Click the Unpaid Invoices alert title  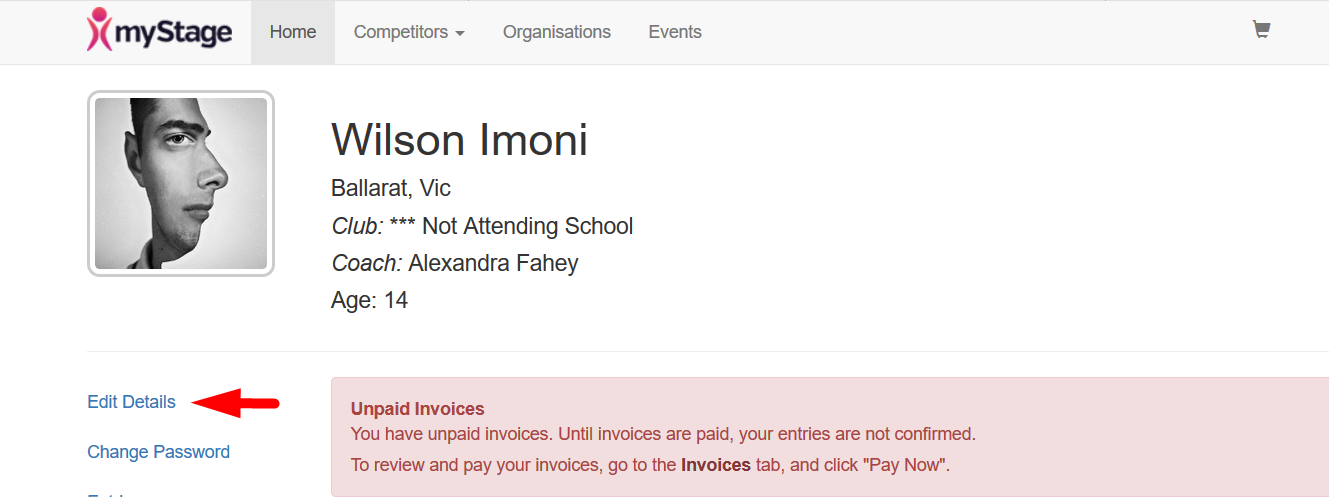(417, 409)
